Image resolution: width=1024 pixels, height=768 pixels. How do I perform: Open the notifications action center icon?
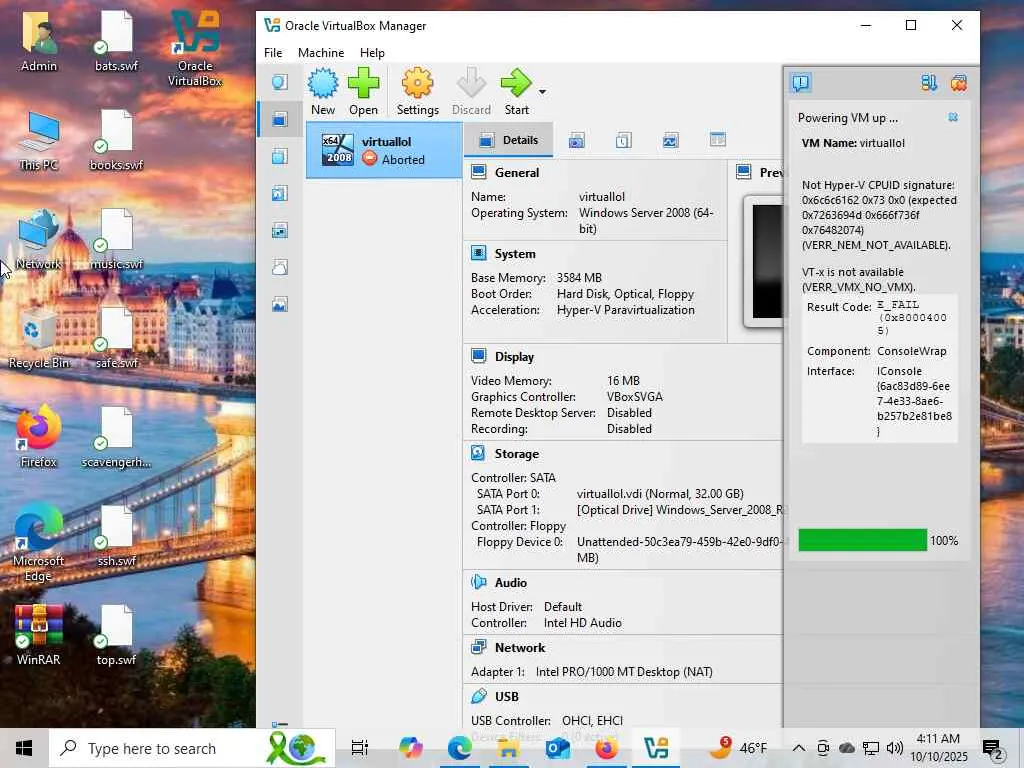coord(993,748)
